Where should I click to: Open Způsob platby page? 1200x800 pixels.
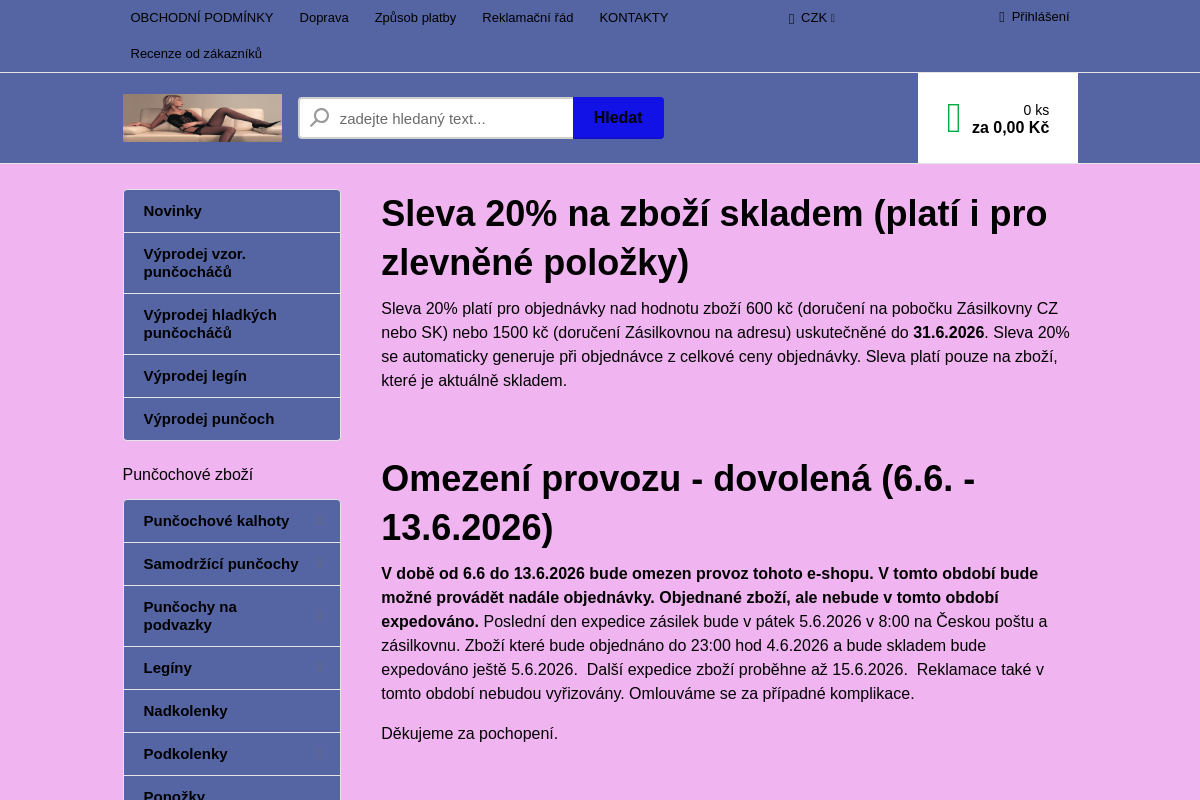415,18
